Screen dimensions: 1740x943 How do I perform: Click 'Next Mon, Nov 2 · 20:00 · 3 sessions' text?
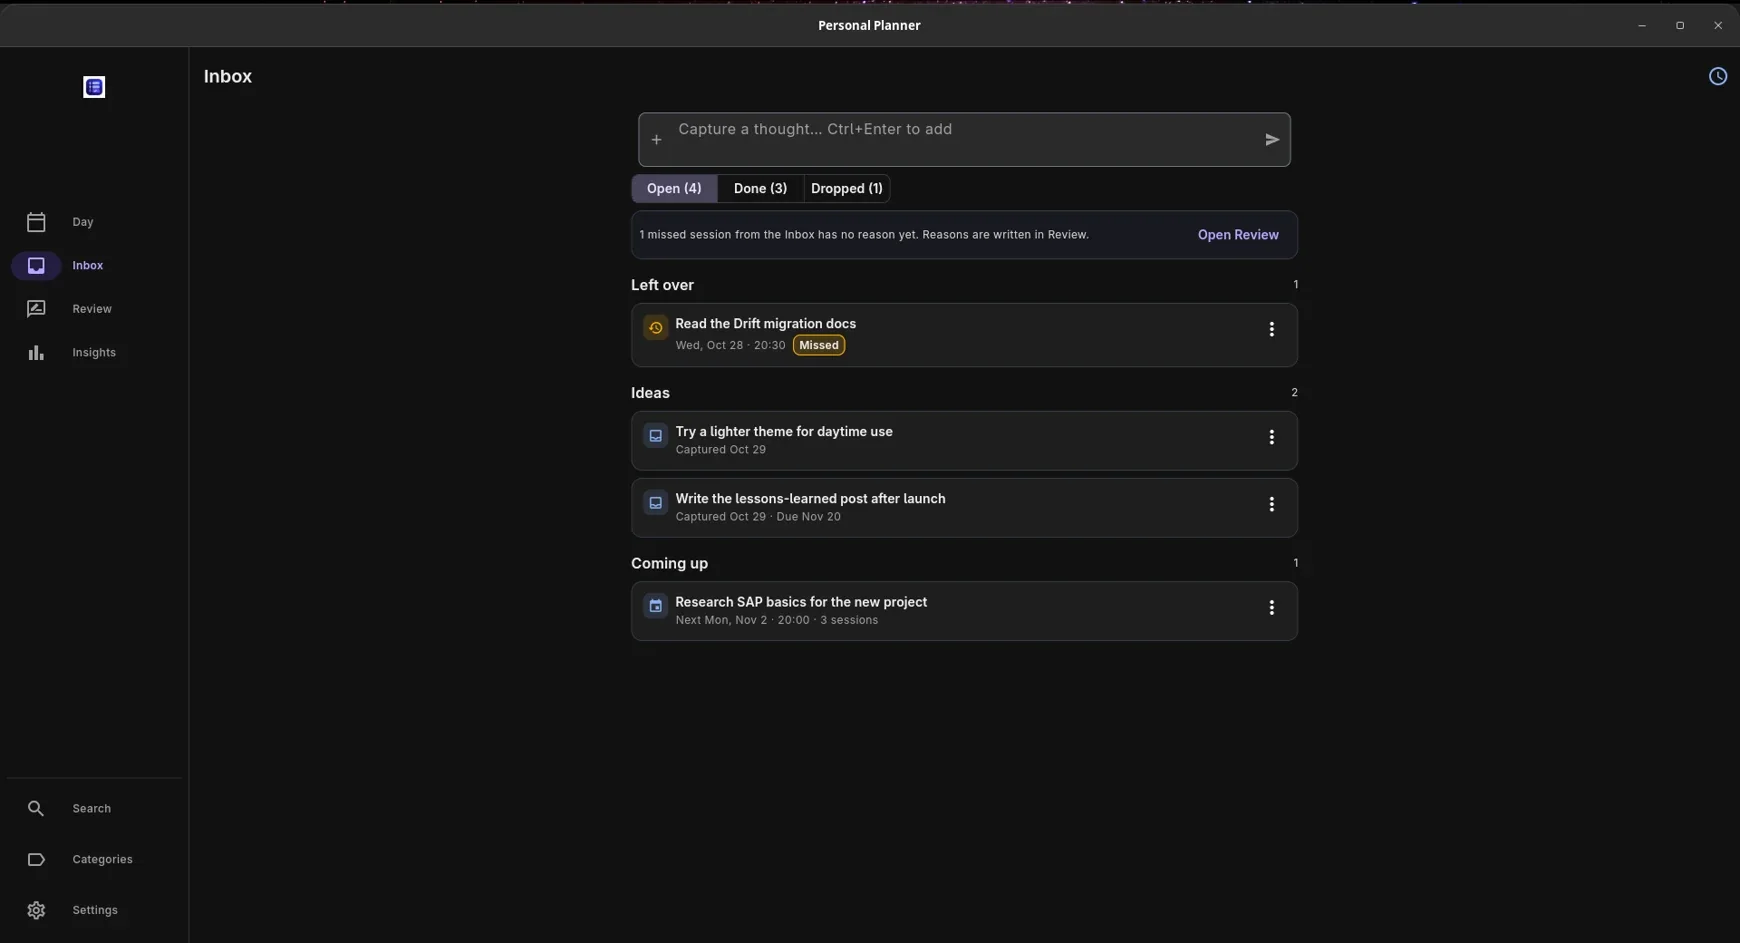(x=776, y=620)
